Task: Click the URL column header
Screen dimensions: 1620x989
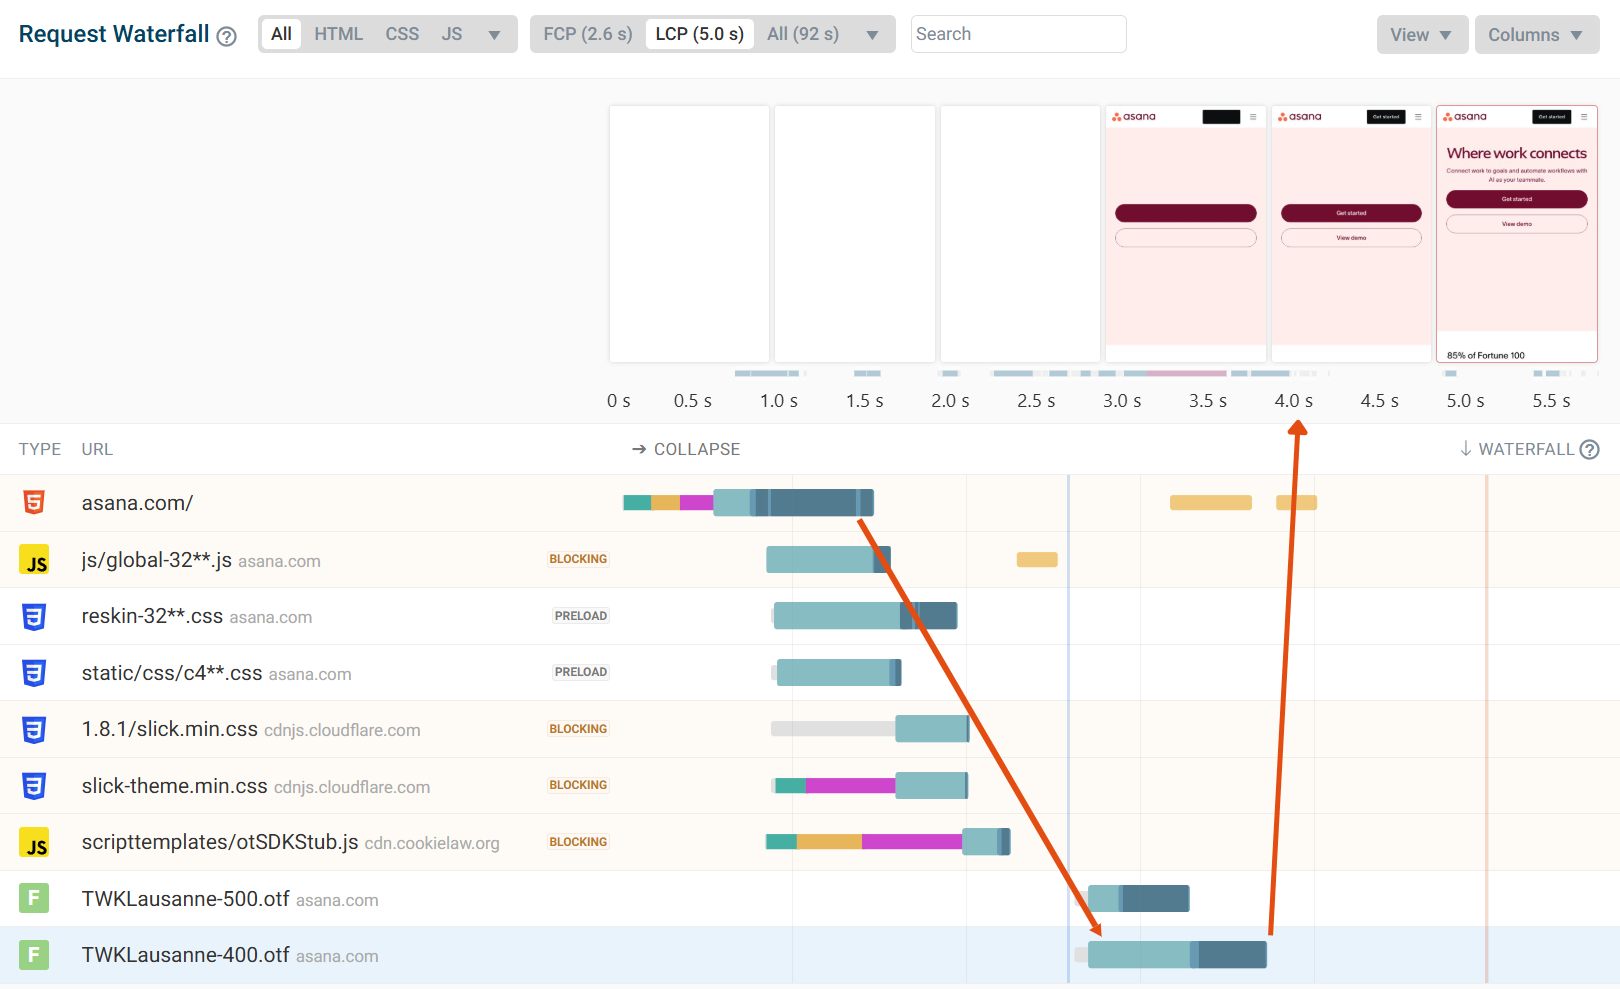Action: coord(97,450)
